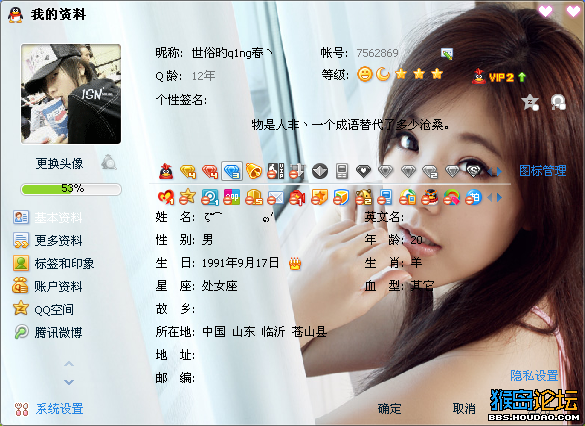The image size is (585, 426).
Task: Open the 更多资料 section
Action: pos(48,240)
